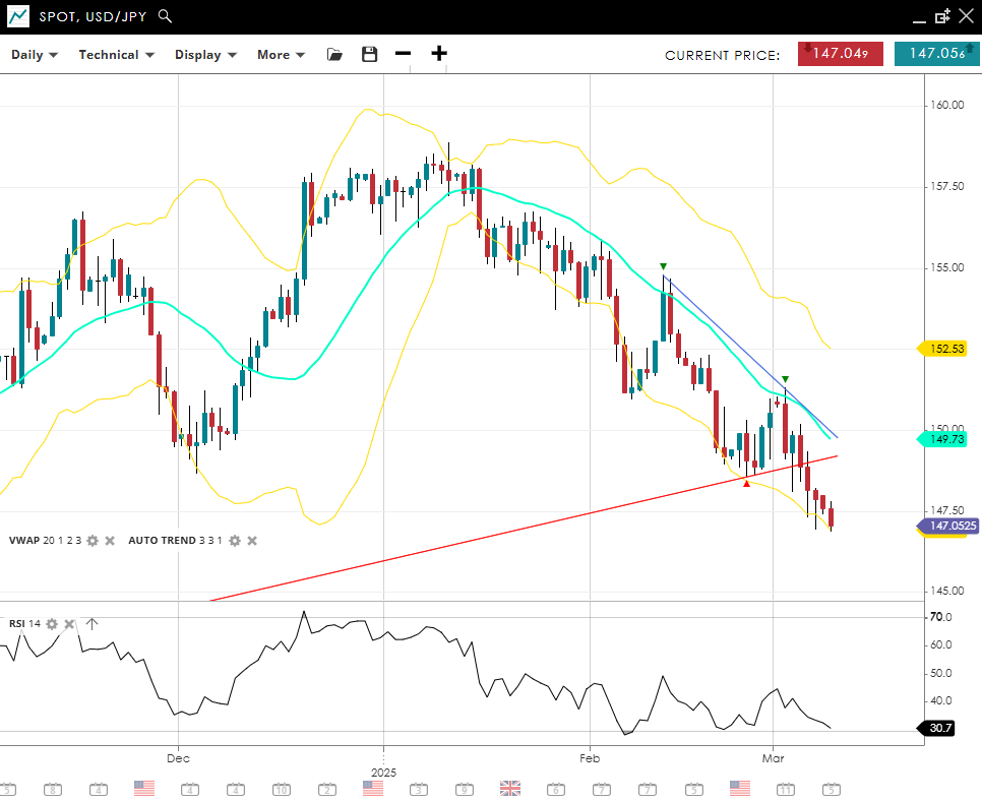The image size is (982, 801).
Task: Click the teal buy price 147.05 button
Action: click(x=936, y=54)
